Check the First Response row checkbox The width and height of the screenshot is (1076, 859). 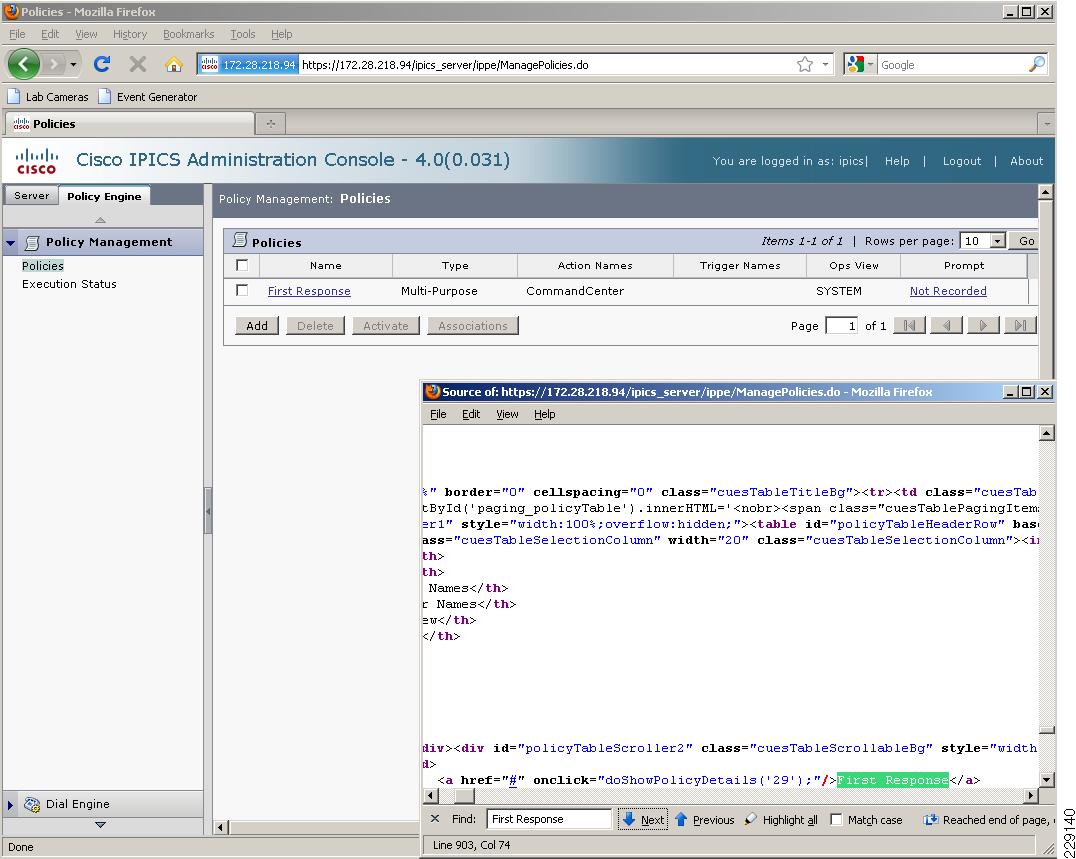[242, 290]
